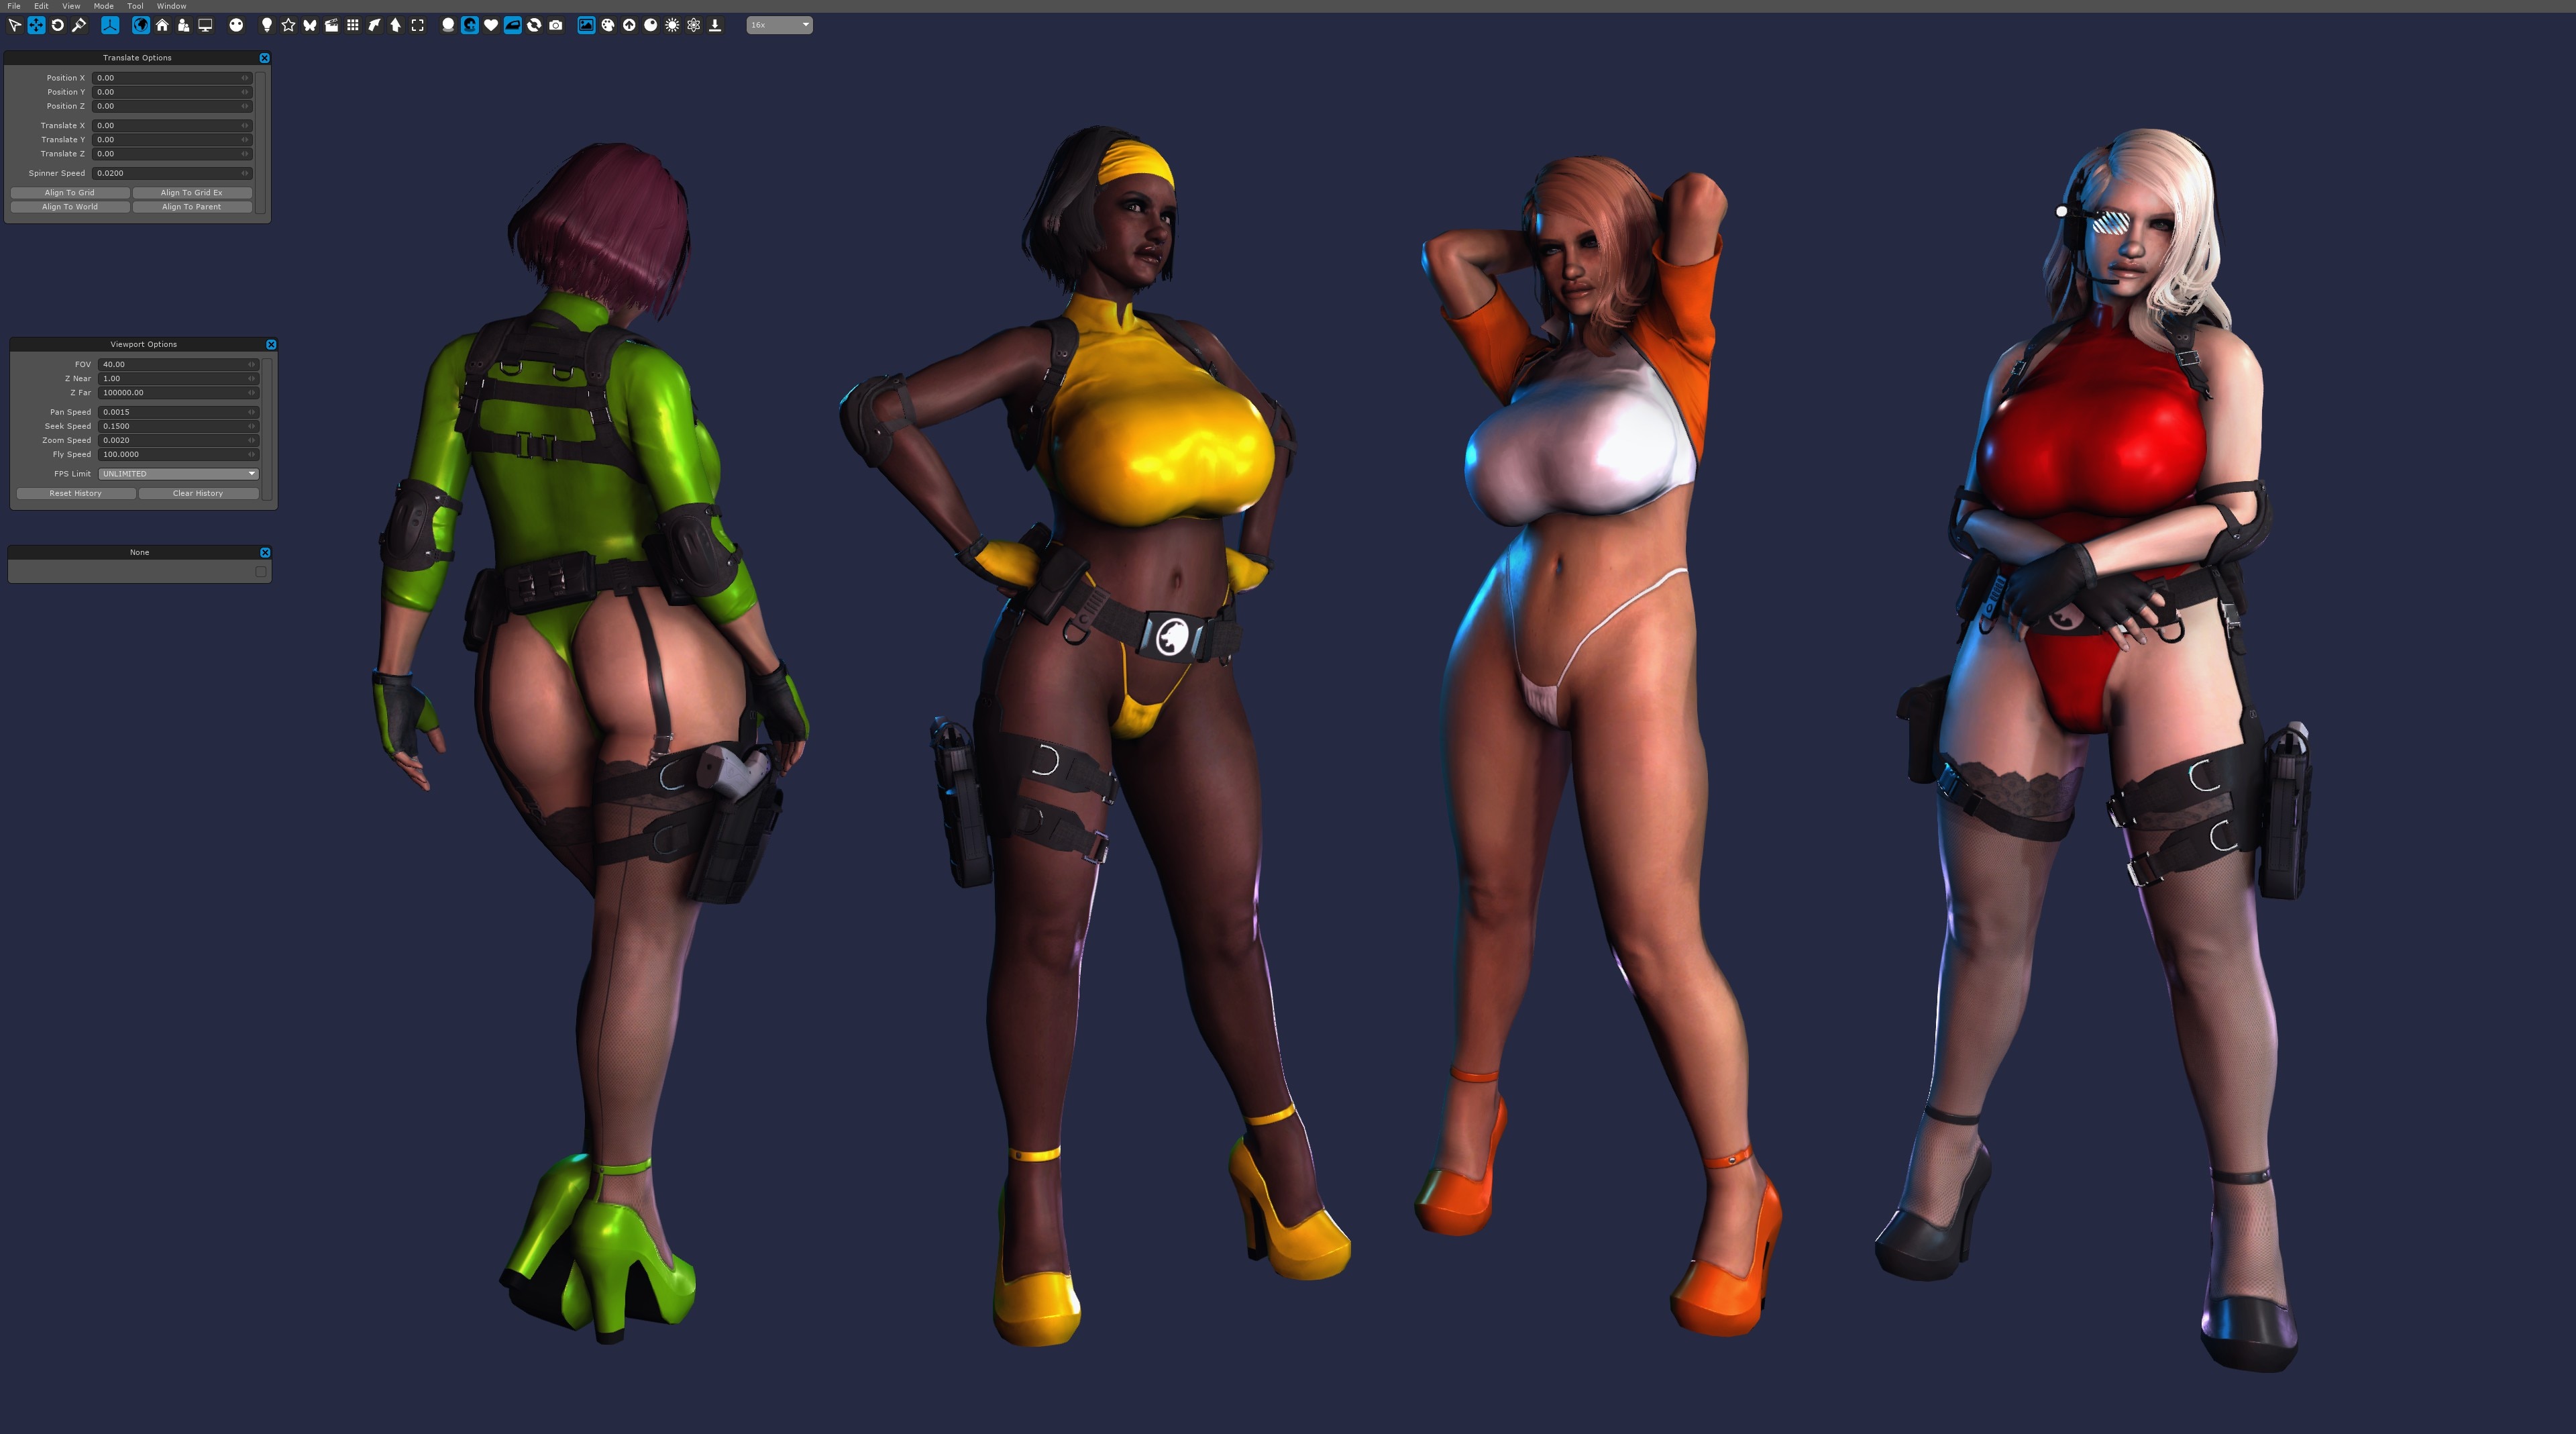Image resolution: width=2576 pixels, height=1434 pixels.
Task: Select the arrow pointer tool
Action: 14,25
